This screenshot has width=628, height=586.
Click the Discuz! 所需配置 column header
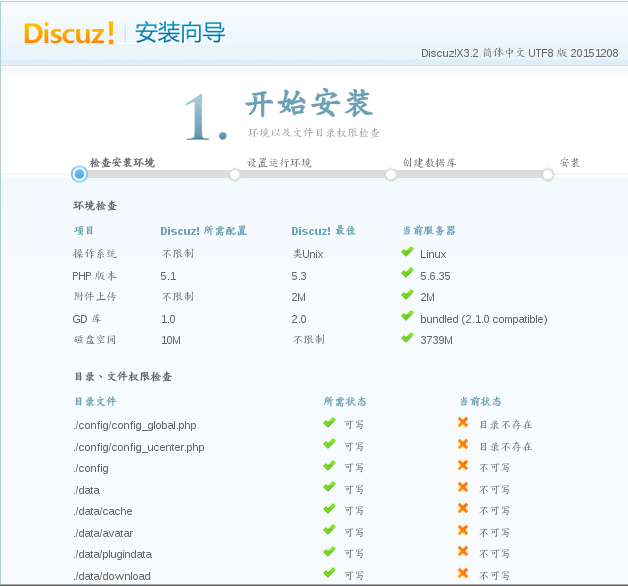[x=203, y=231]
